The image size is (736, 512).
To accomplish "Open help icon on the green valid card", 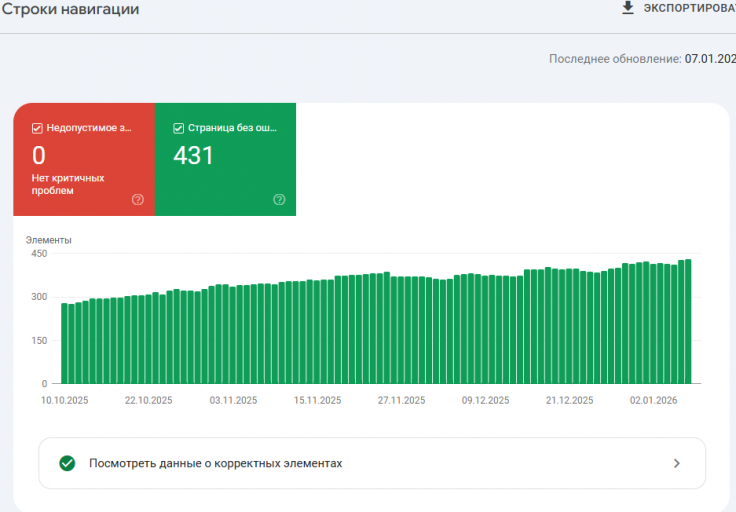I will point(279,199).
